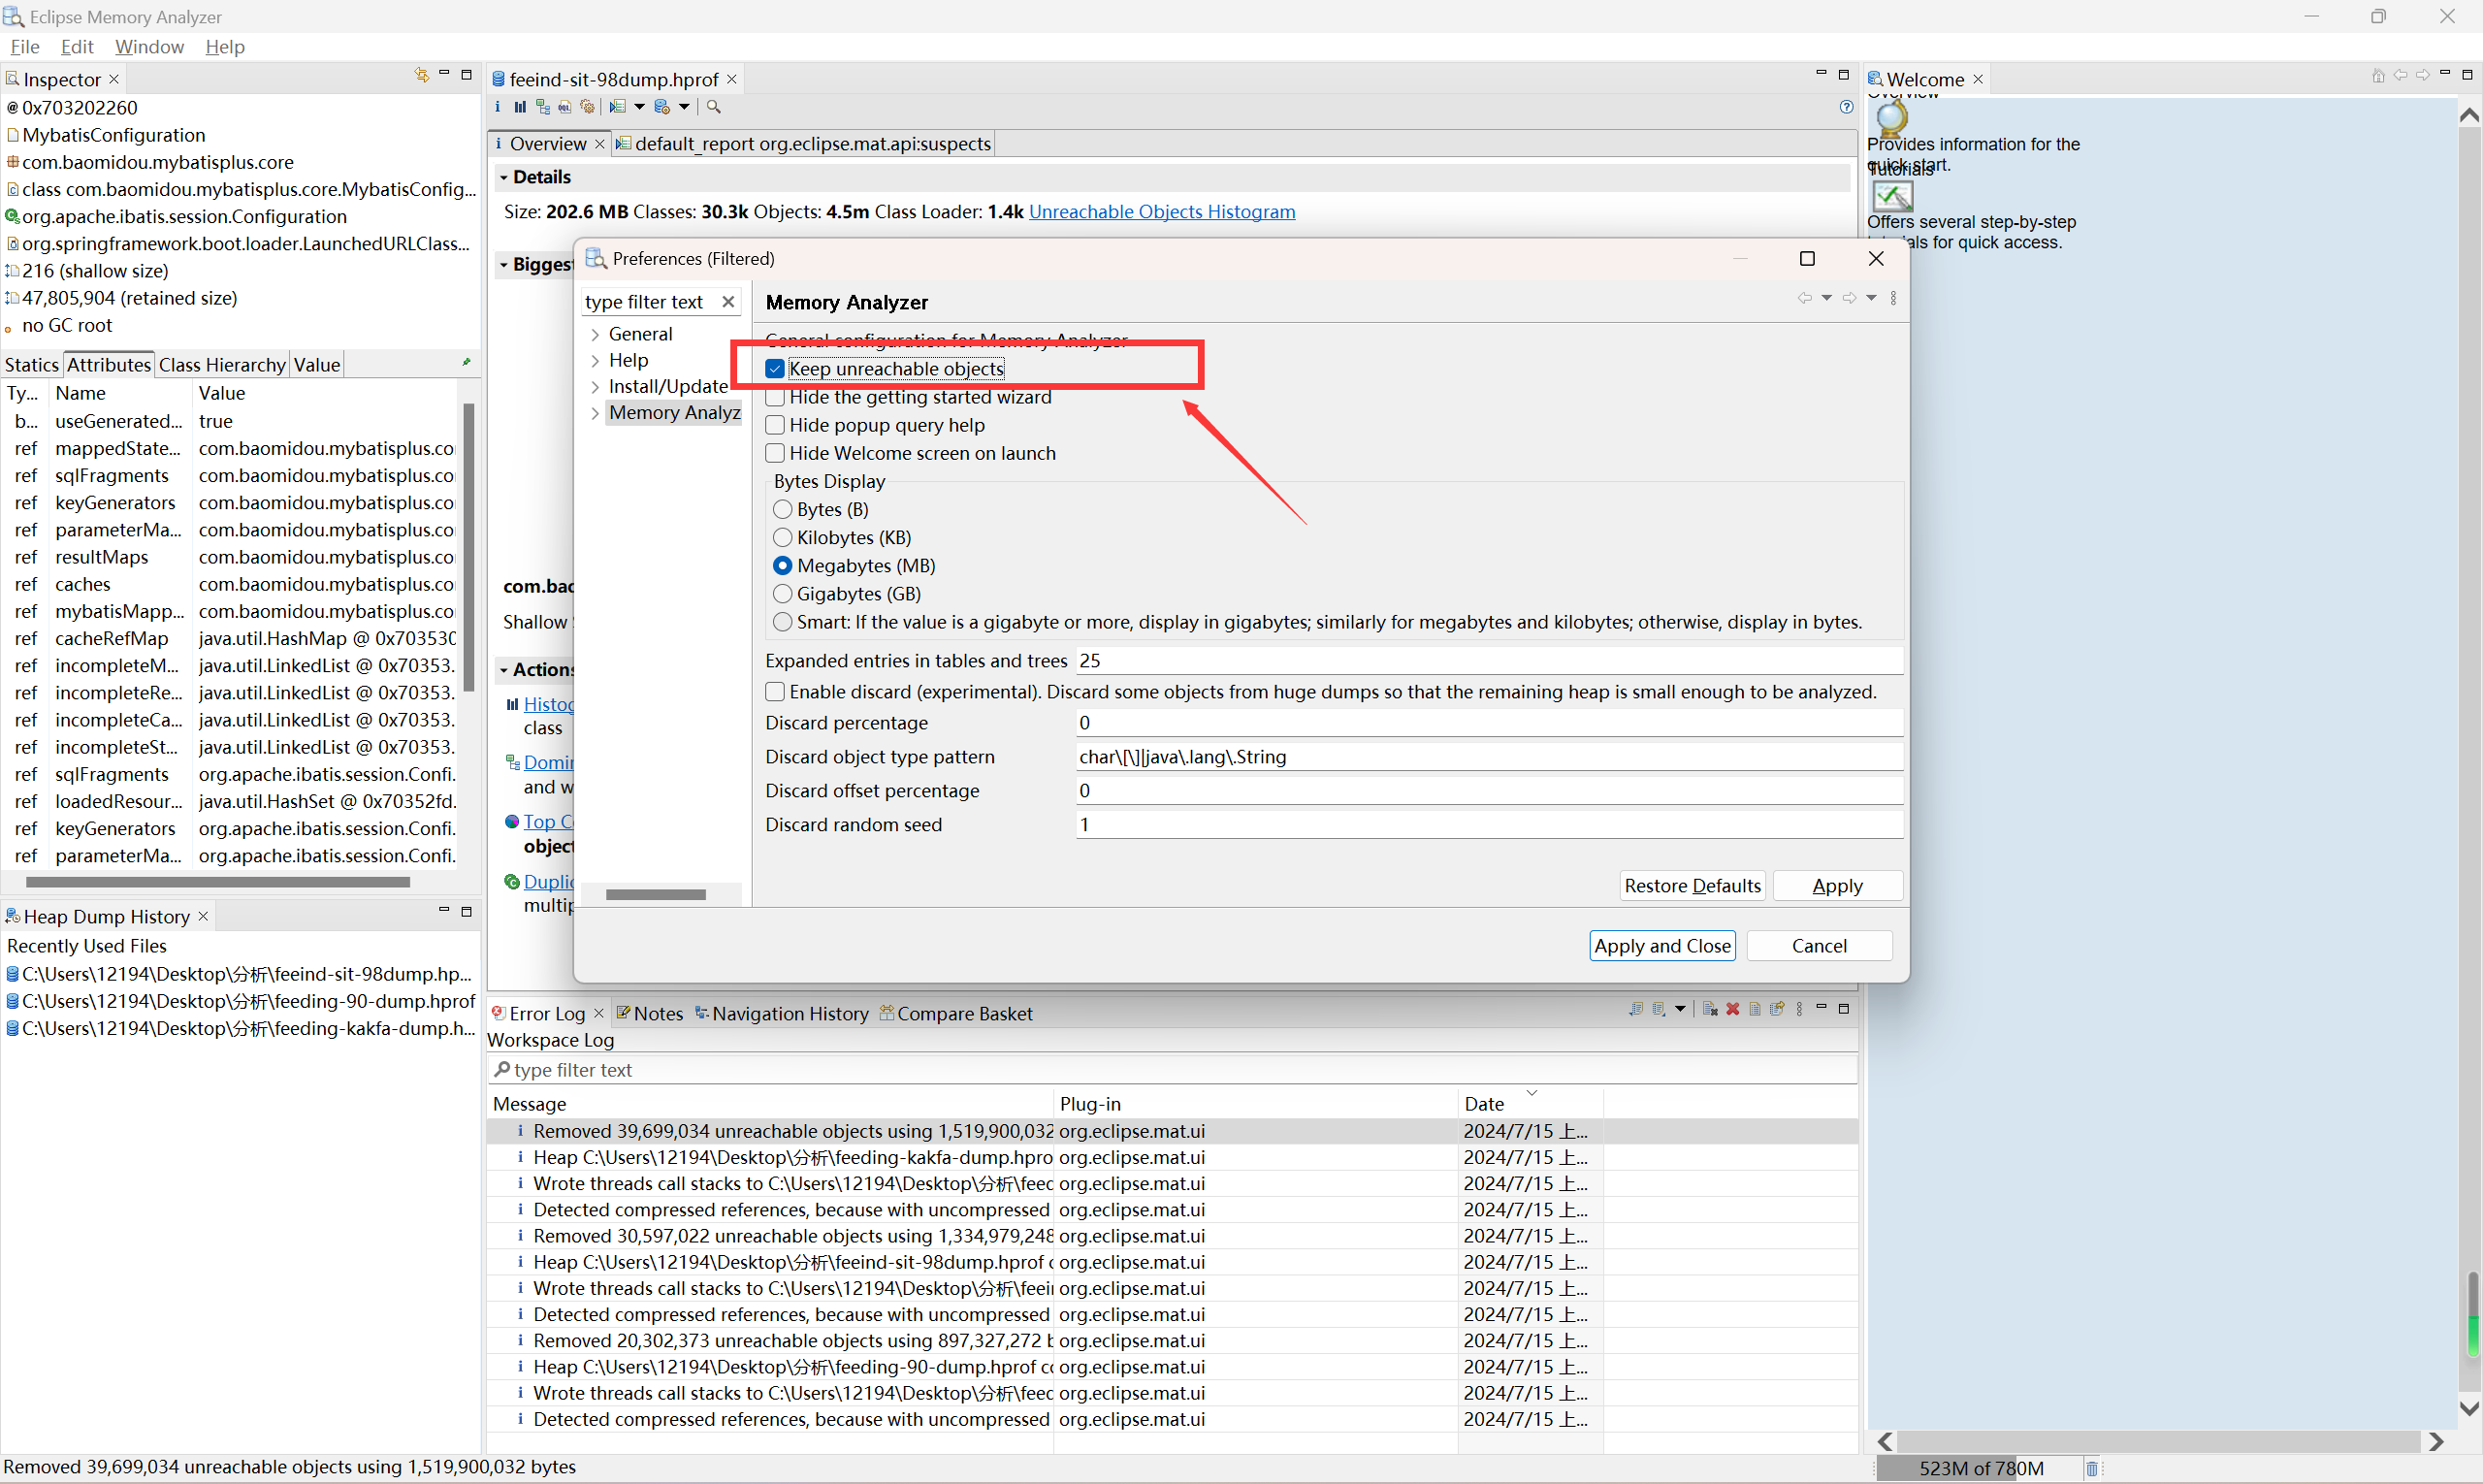Viewport: 2483px width, 1484px height.
Task: Uncheck Keep unreachable objects
Action: (x=775, y=369)
